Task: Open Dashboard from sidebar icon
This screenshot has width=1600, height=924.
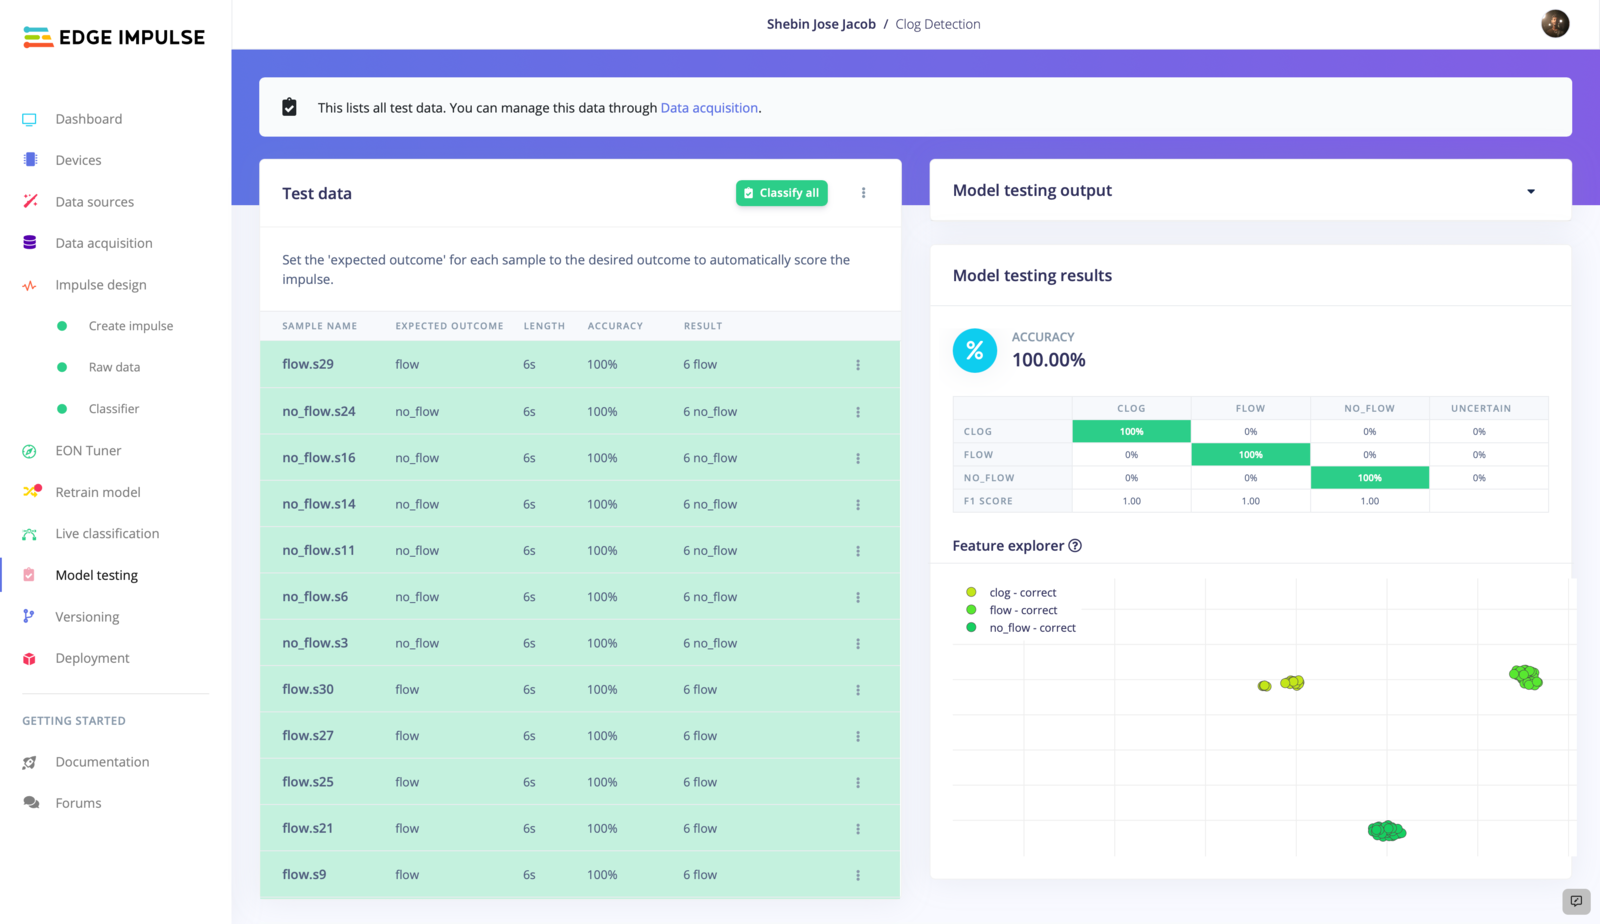Action: (29, 119)
